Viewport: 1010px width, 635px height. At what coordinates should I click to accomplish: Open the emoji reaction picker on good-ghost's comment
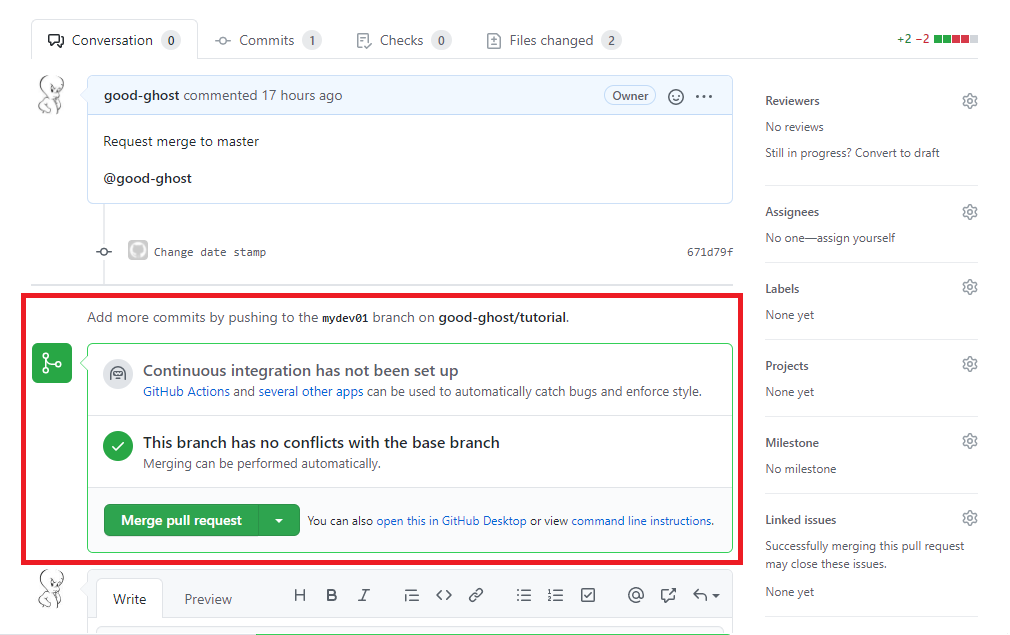point(675,96)
